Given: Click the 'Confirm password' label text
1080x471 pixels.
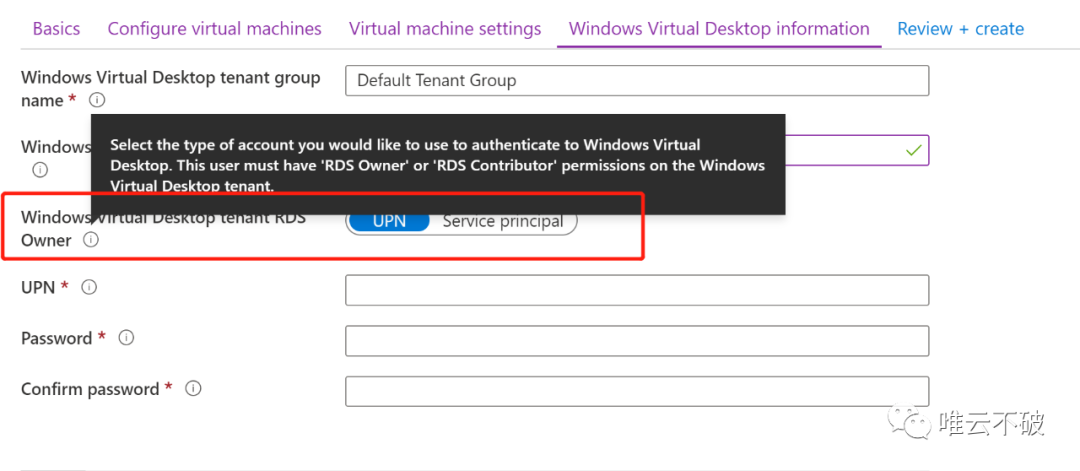Looking at the screenshot, I should point(90,389).
